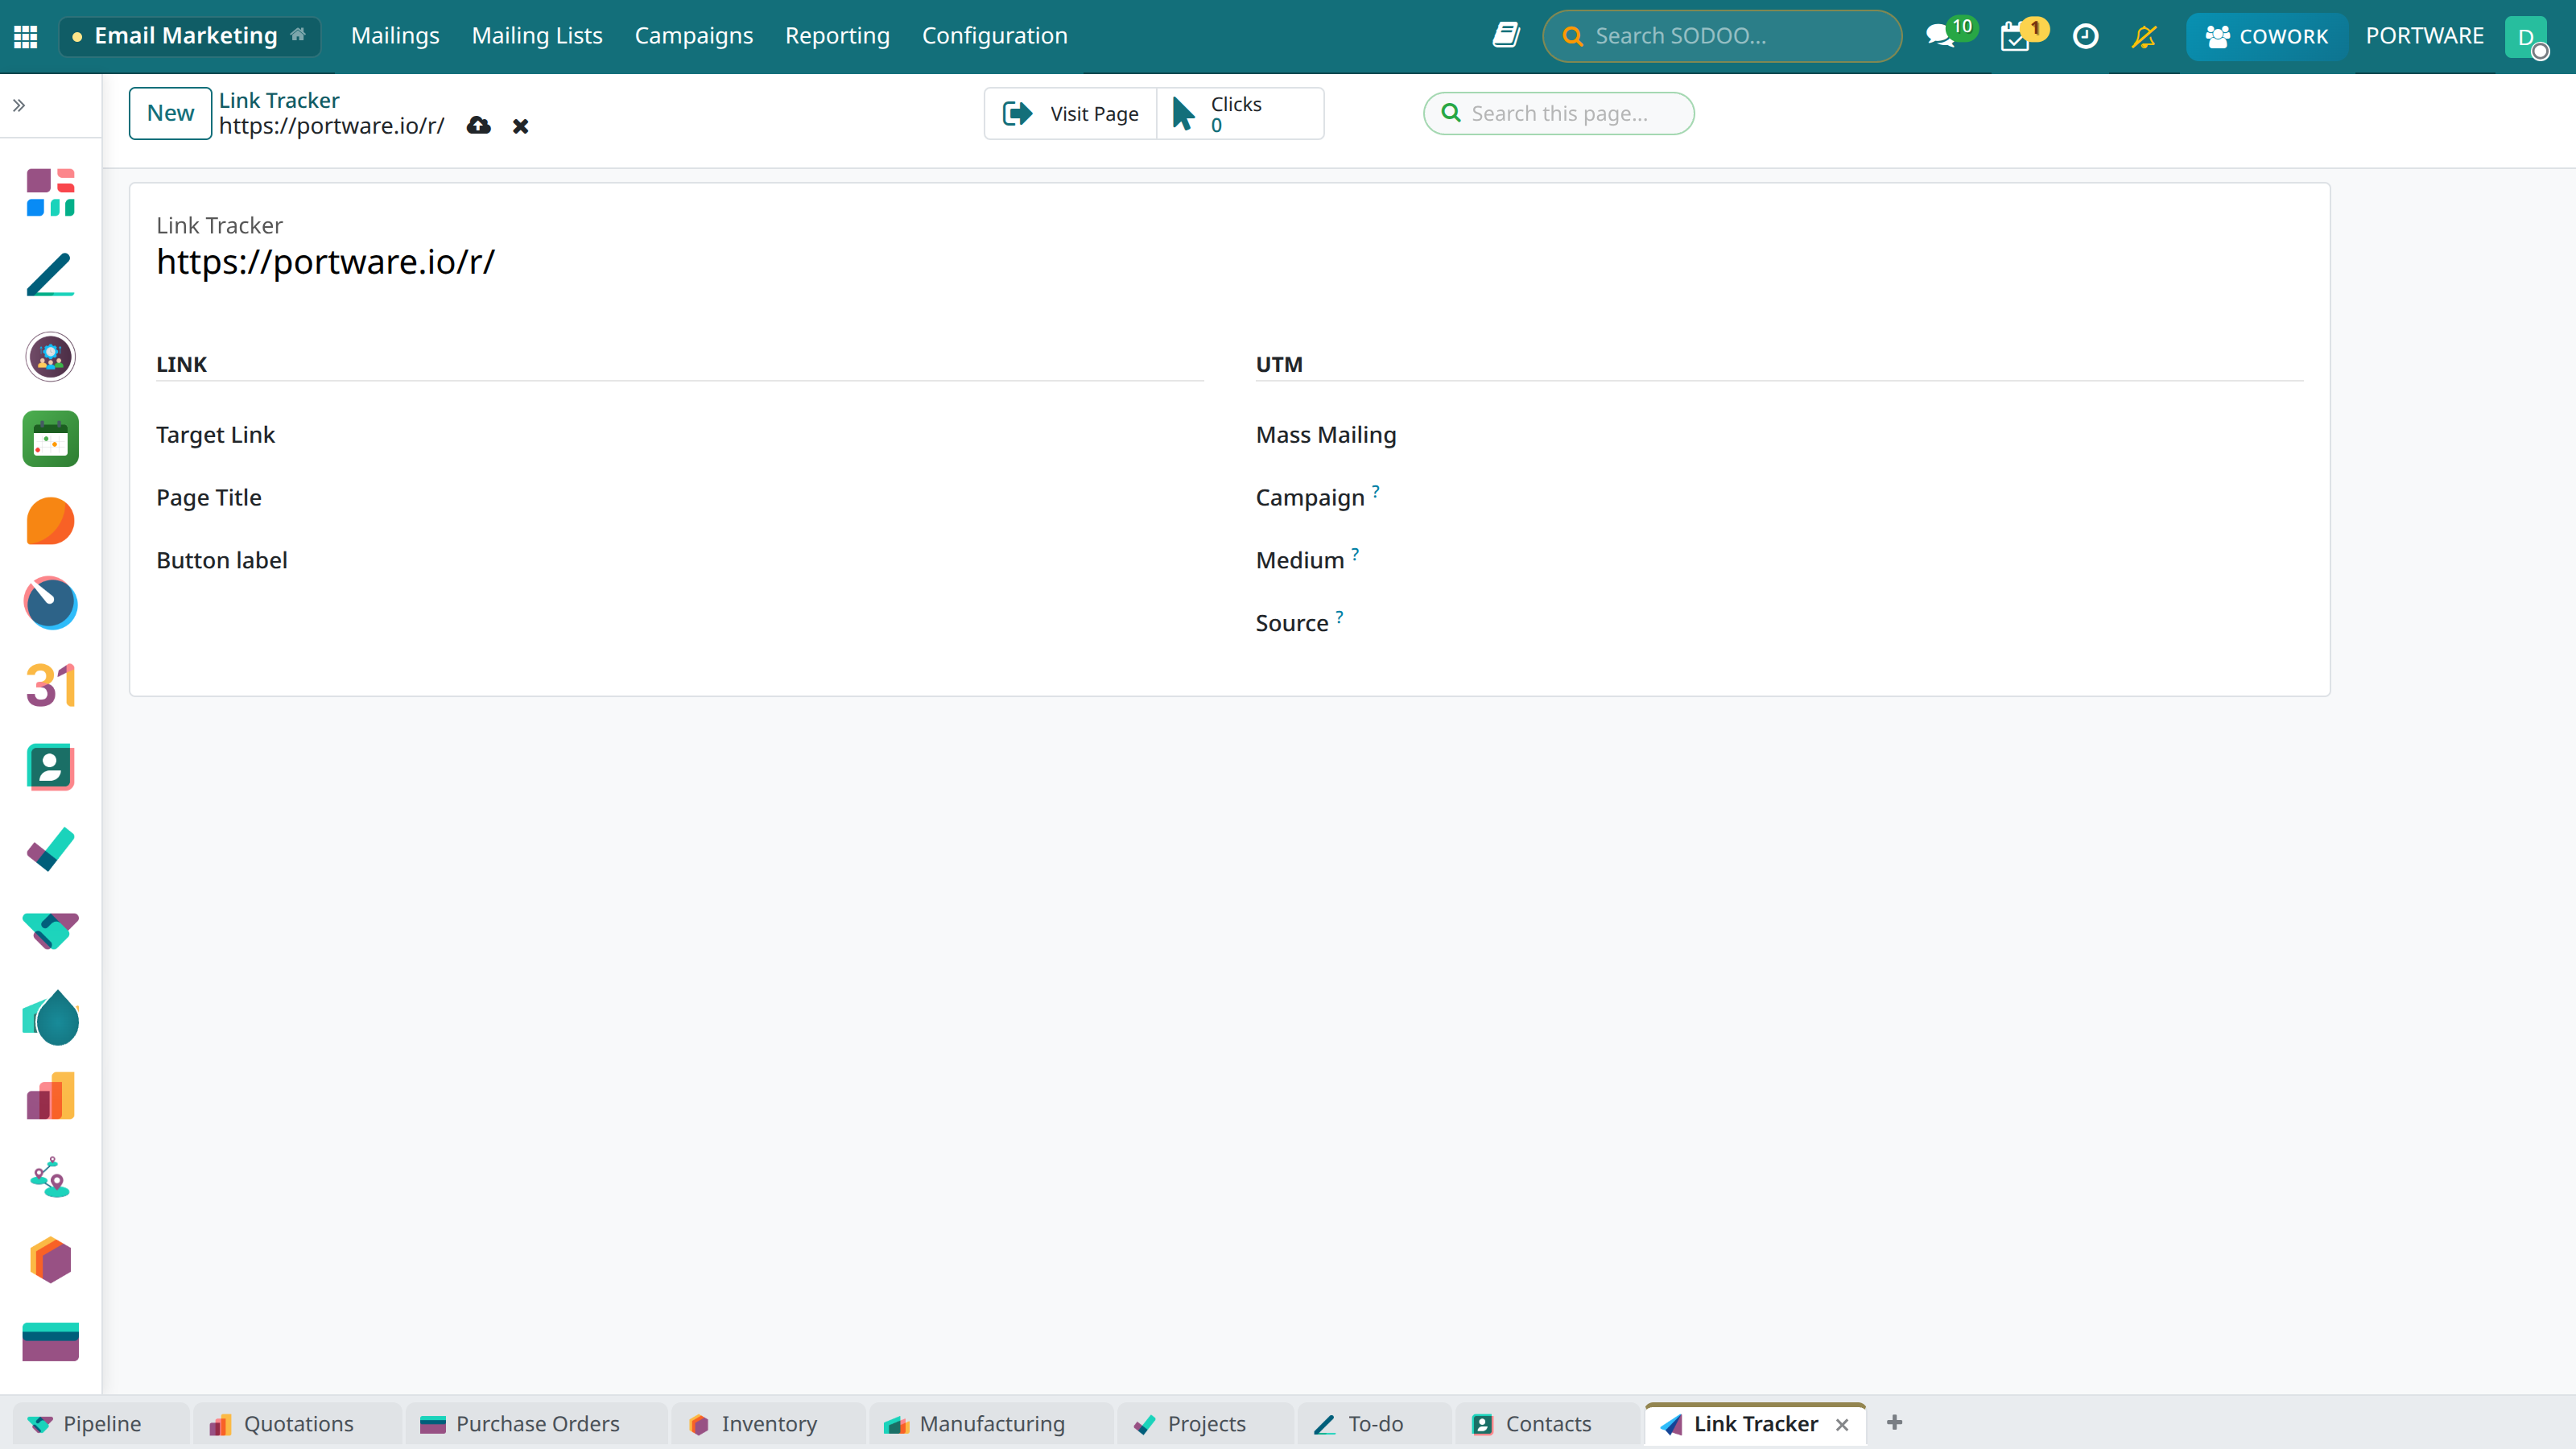Click the Visit Page button
The height and width of the screenshot is (1449, 2576).
tap(1070, 113)
